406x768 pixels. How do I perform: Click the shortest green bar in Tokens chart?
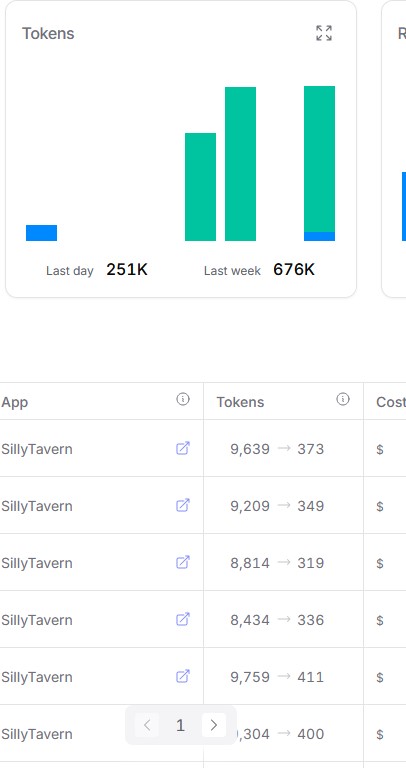pos(200,187)
